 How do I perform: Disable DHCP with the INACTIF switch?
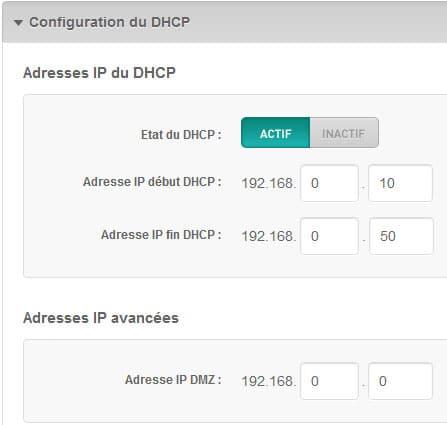(344, 133)
